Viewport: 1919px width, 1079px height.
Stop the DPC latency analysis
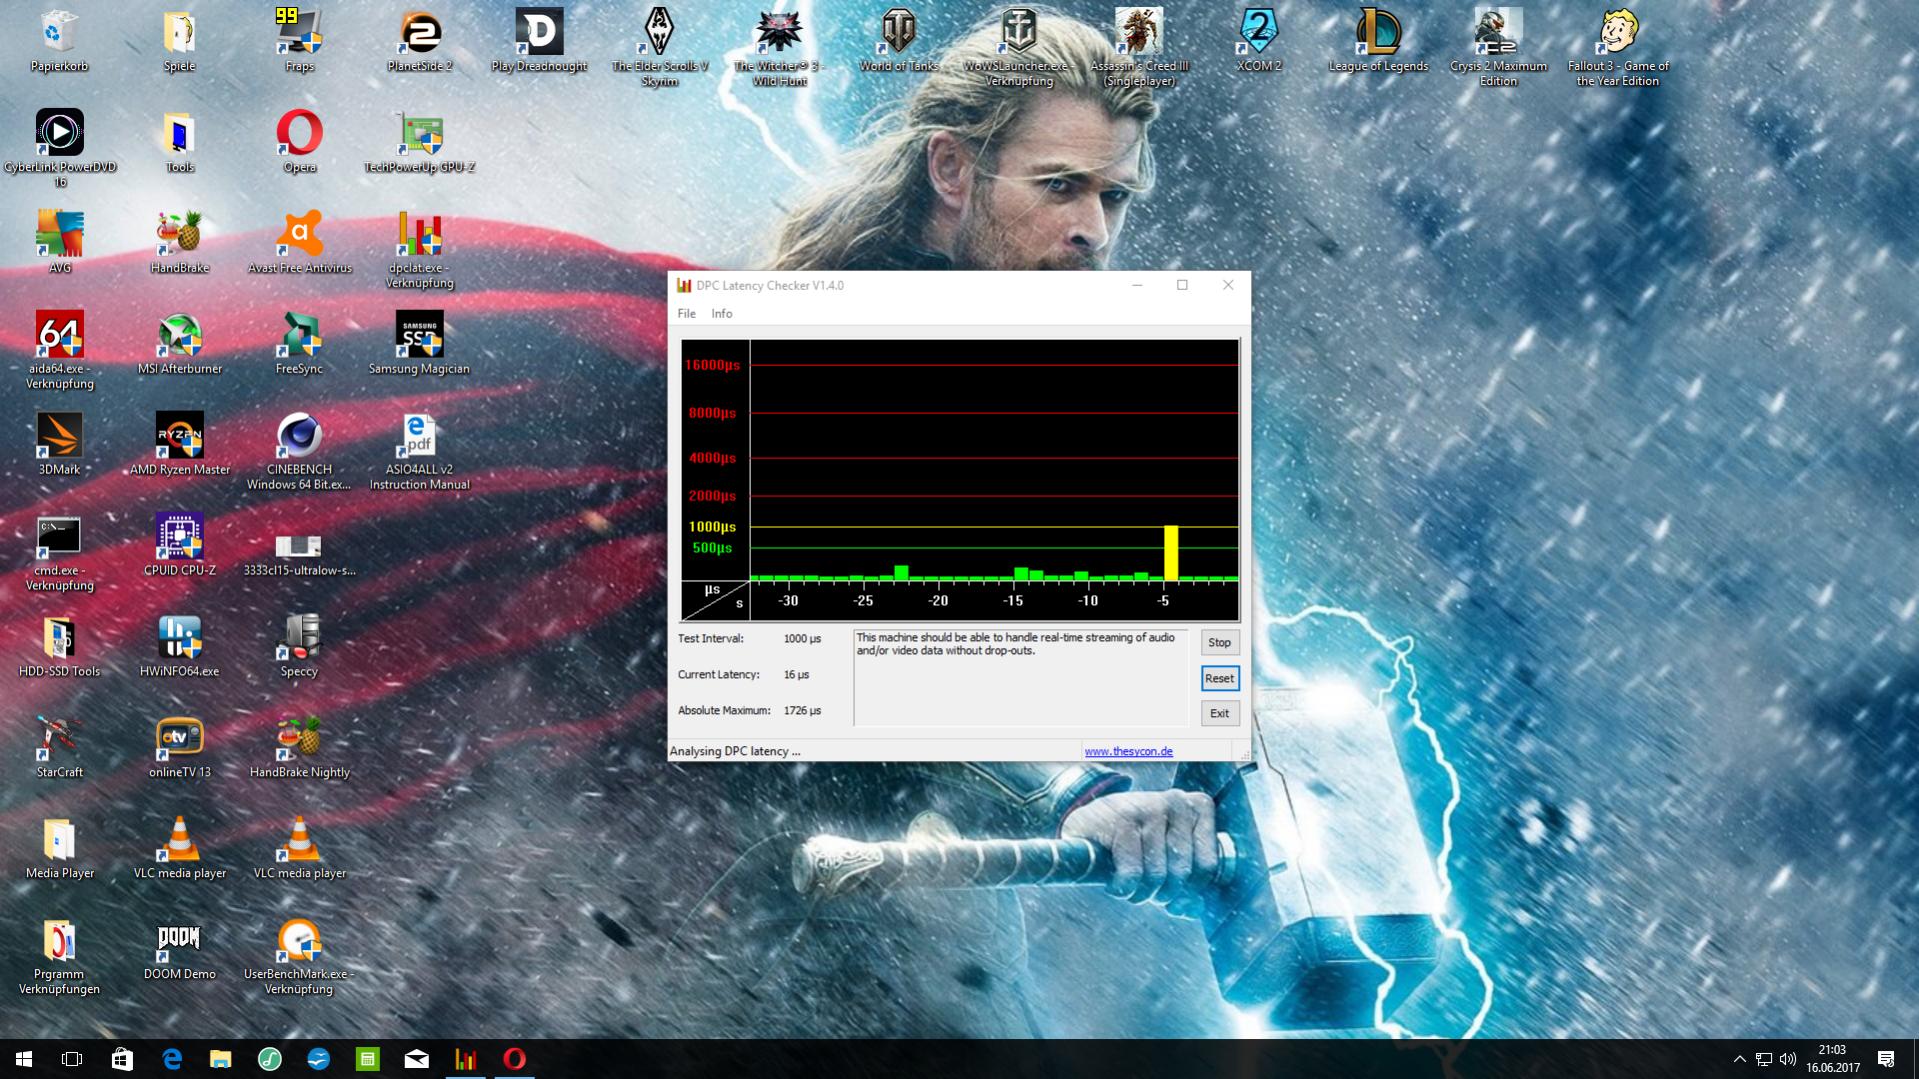pyautogui.click(x=1219, y=643)
